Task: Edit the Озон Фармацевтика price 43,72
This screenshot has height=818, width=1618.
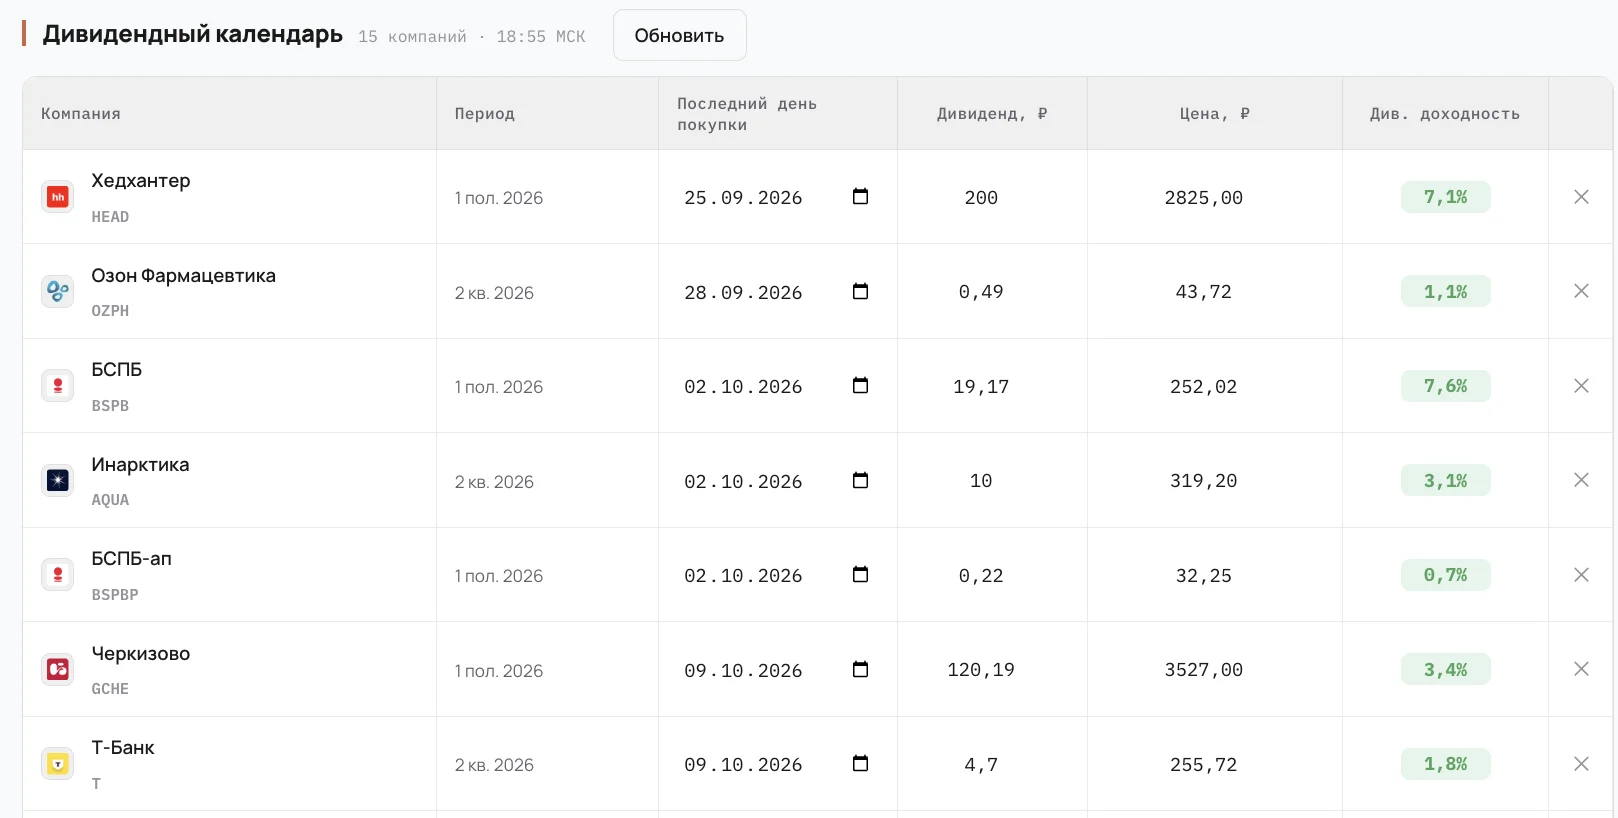Action: point(1204,292)
